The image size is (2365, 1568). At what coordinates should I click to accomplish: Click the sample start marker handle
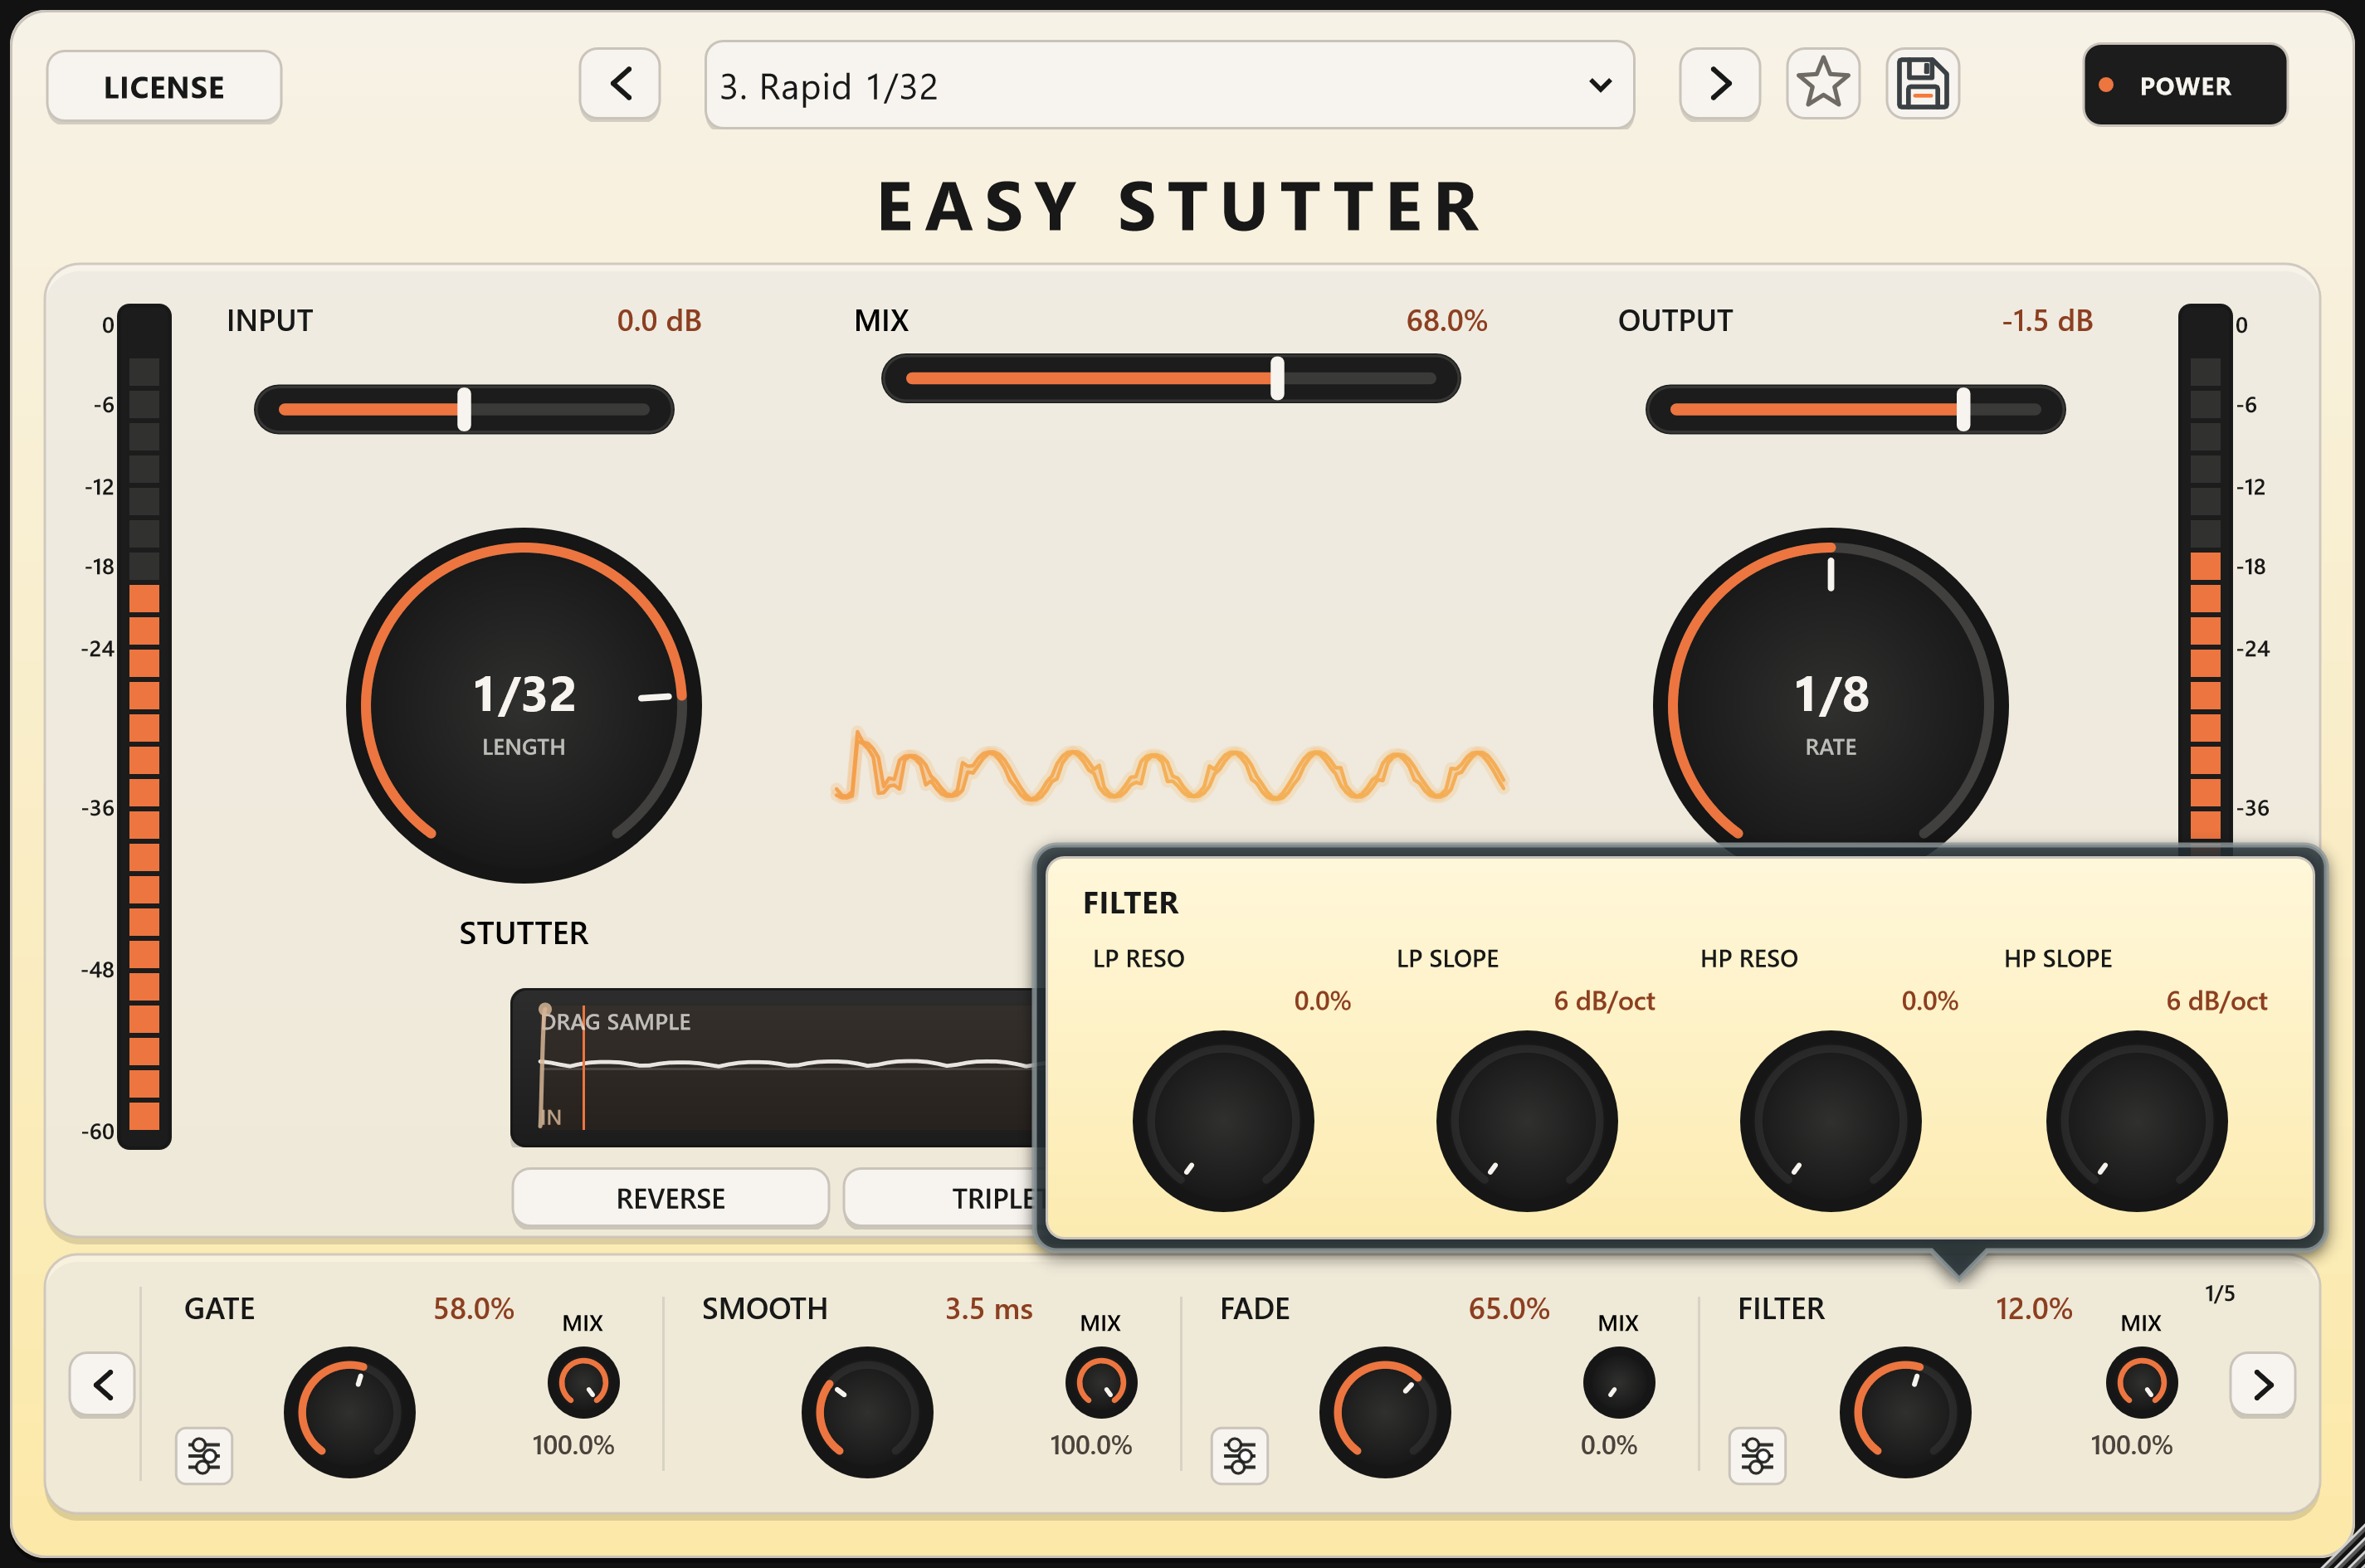tap(544, 1010)
